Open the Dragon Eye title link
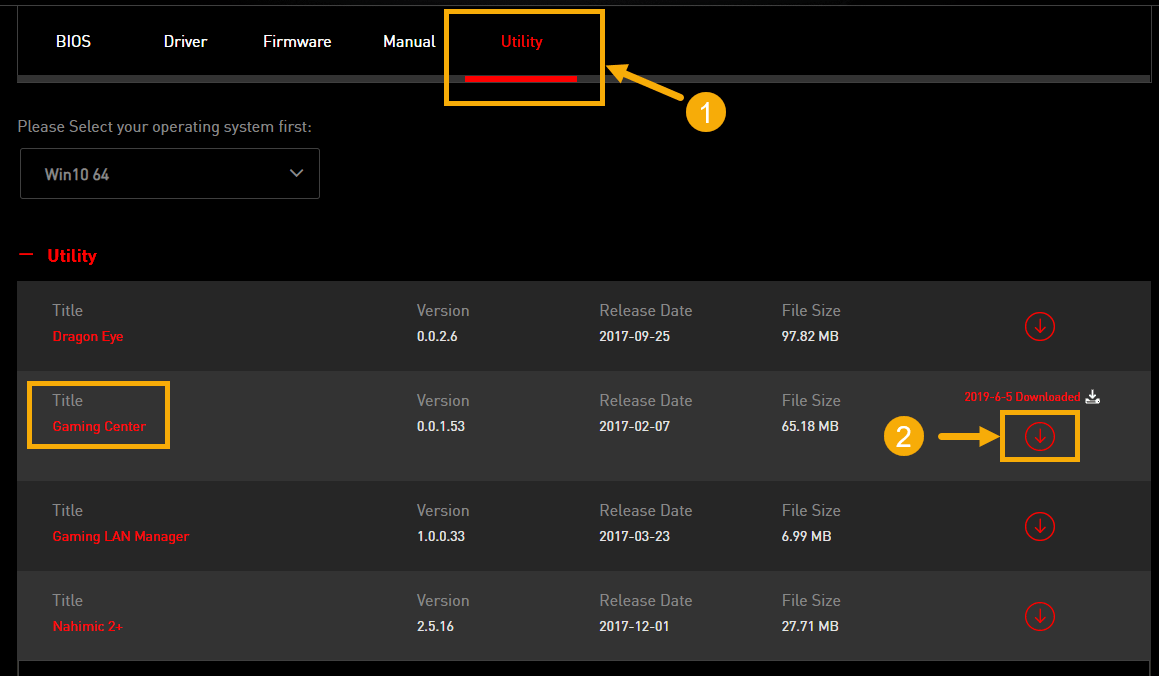Image resolution: width=1159 pixels, height=676 pixels. click(x=88, y=336)
